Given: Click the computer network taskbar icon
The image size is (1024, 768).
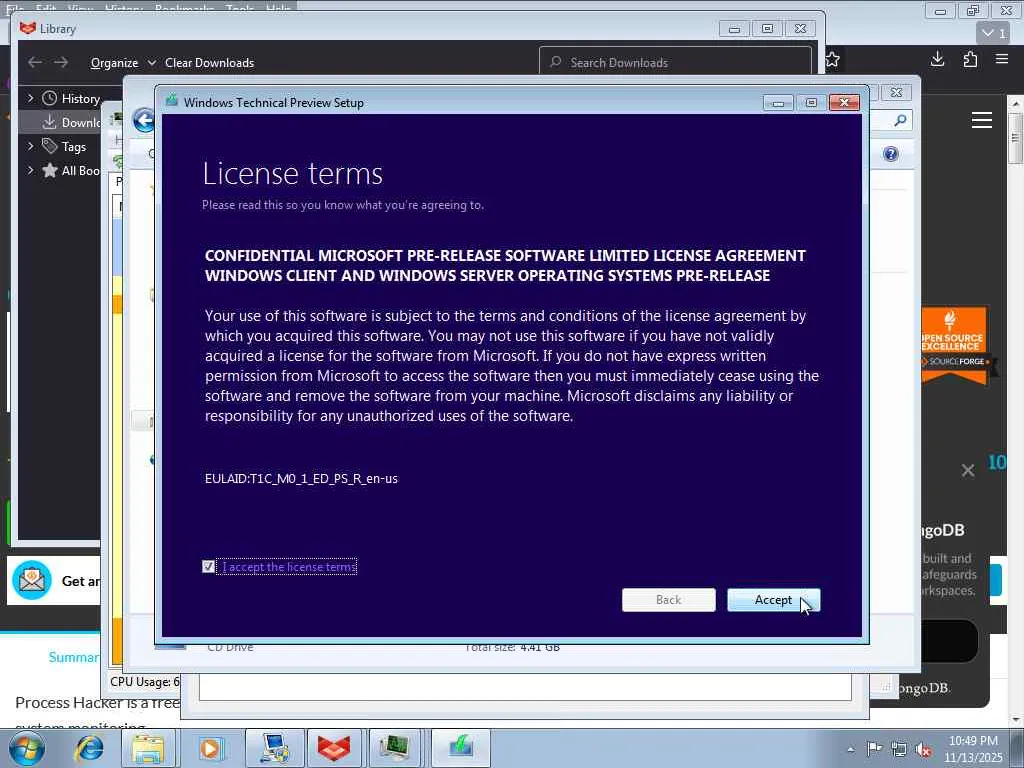Looking at the screenshot, I should coord(274,748).
